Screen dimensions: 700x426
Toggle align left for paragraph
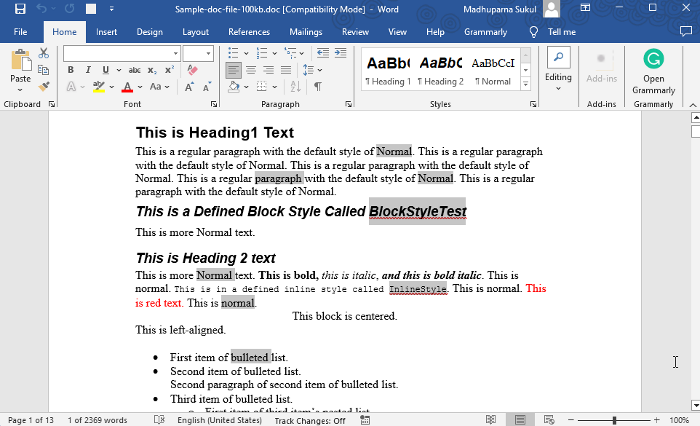233,70
